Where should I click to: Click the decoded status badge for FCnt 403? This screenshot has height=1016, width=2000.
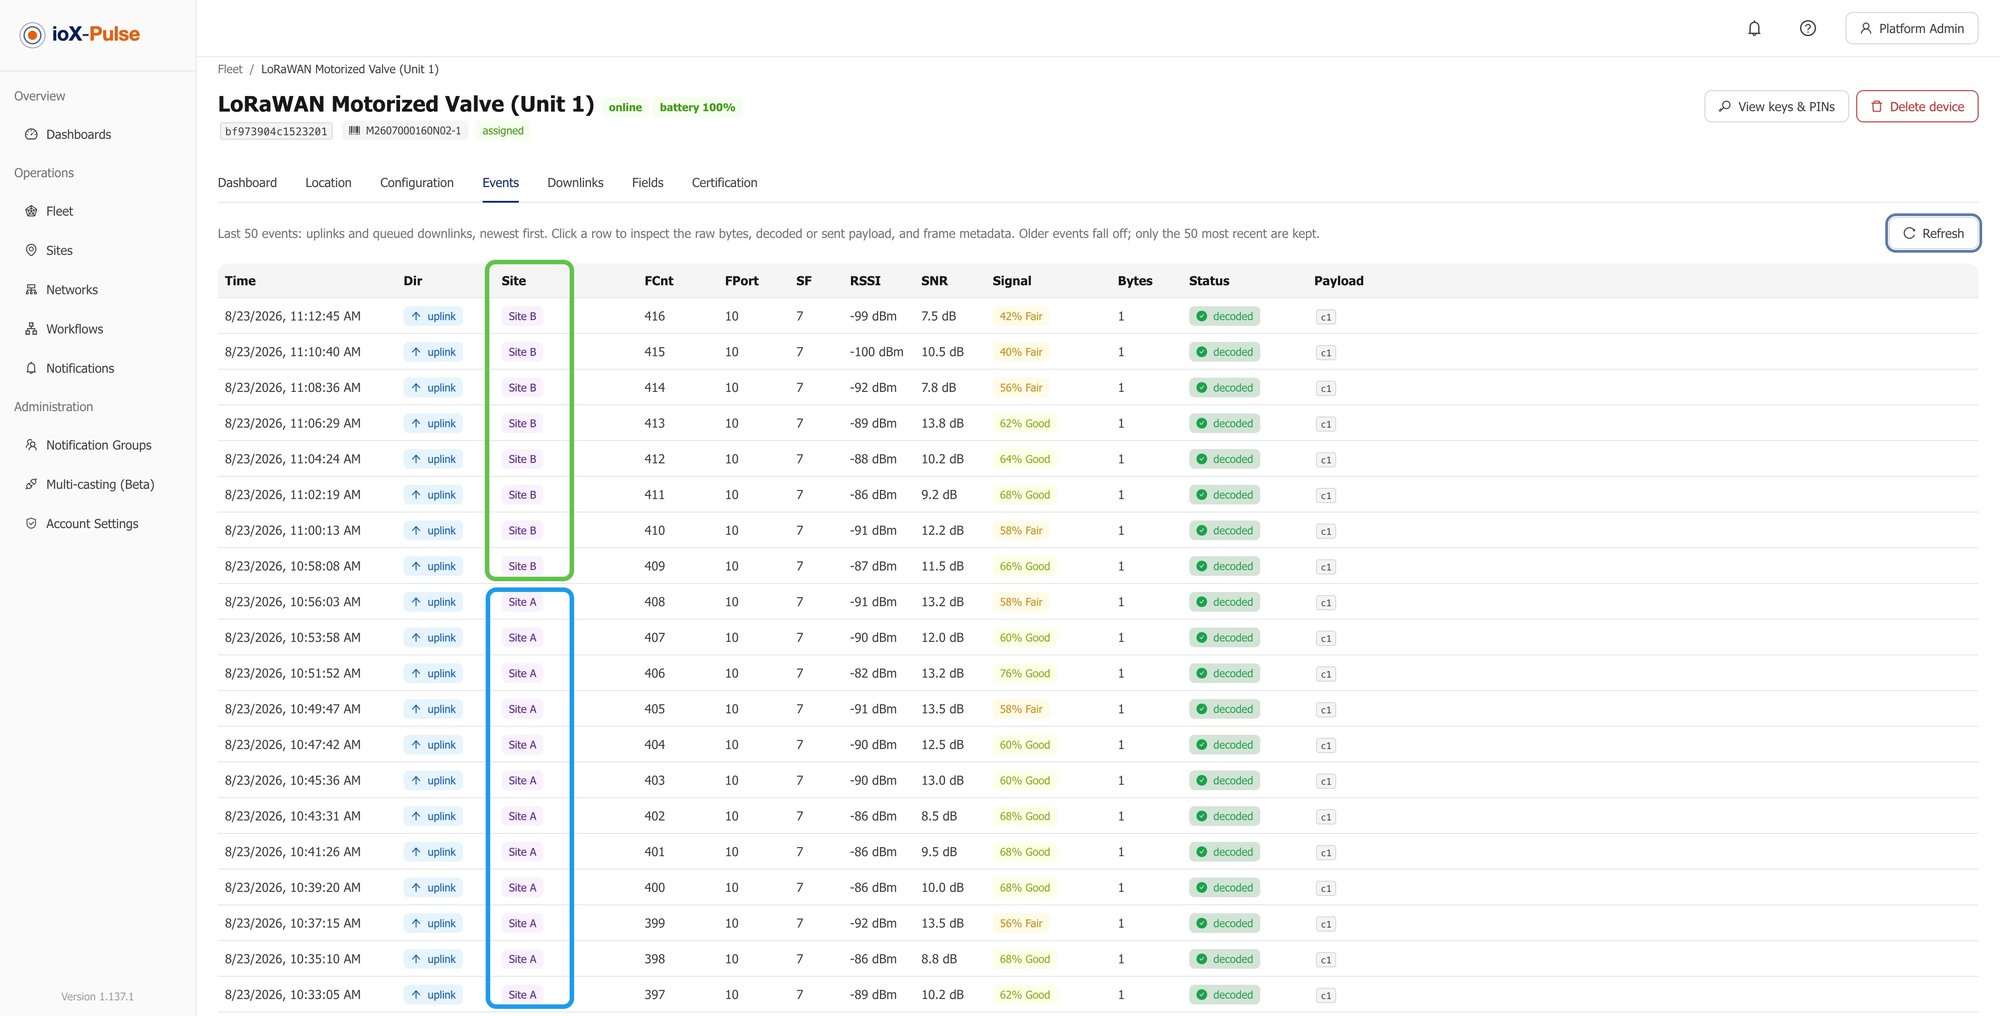1224,781
